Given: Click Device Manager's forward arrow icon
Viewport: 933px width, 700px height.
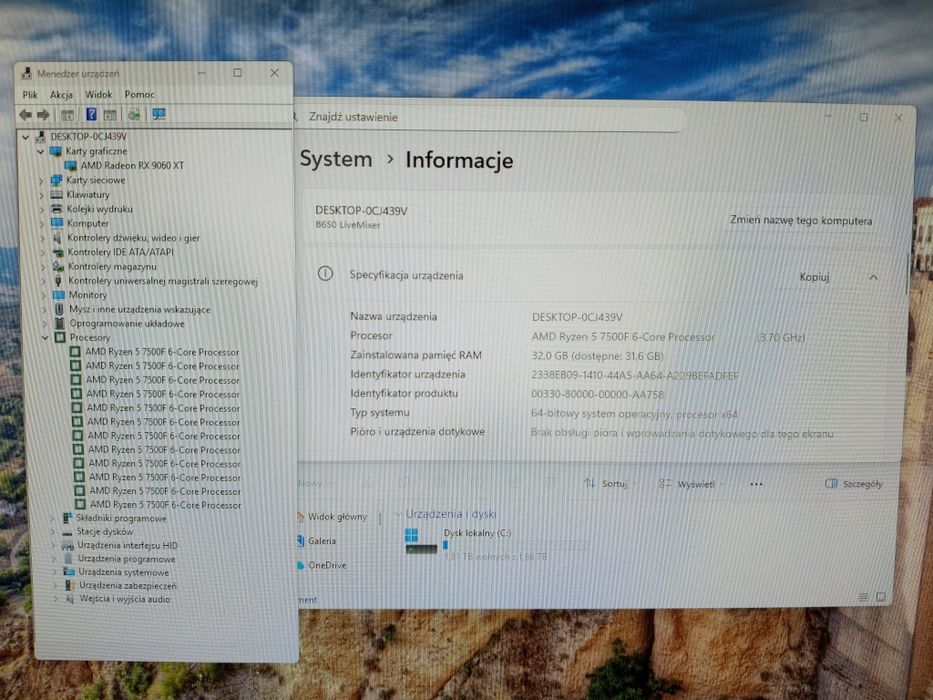Looking at the screenshot, I should 43,114.
